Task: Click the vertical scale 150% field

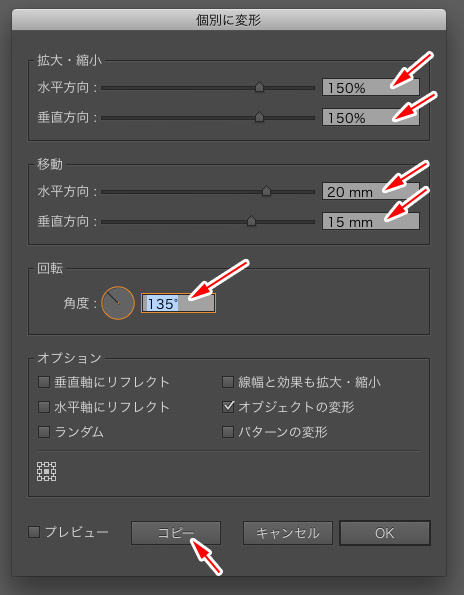Action: click(x=371, y=117)
